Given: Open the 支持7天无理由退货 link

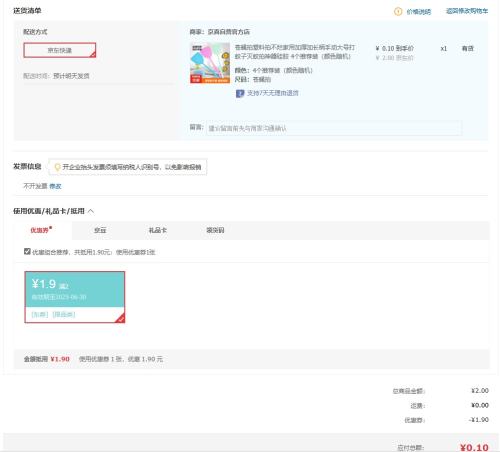Looking at the screenshot, I should pyautogui.click(x=272, y=93).
